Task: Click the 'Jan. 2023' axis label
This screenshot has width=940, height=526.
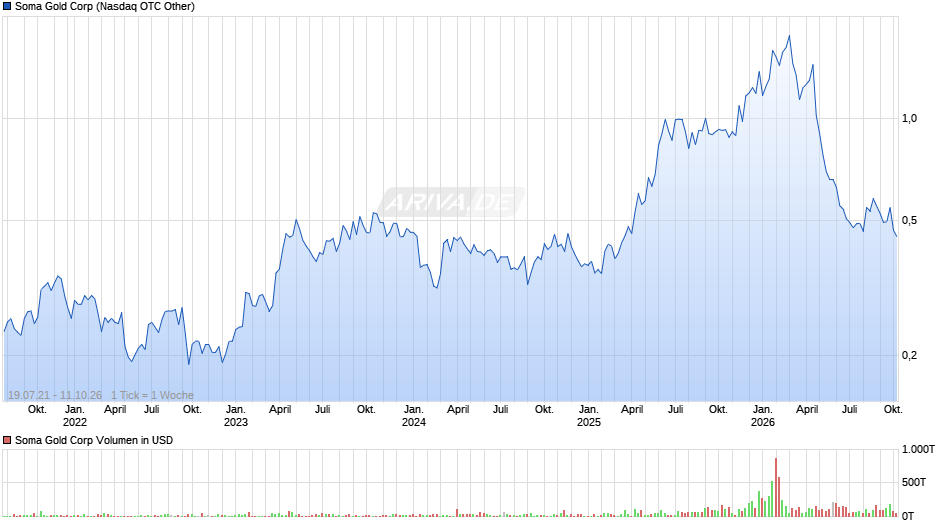Action: click(x=236, y=416)
